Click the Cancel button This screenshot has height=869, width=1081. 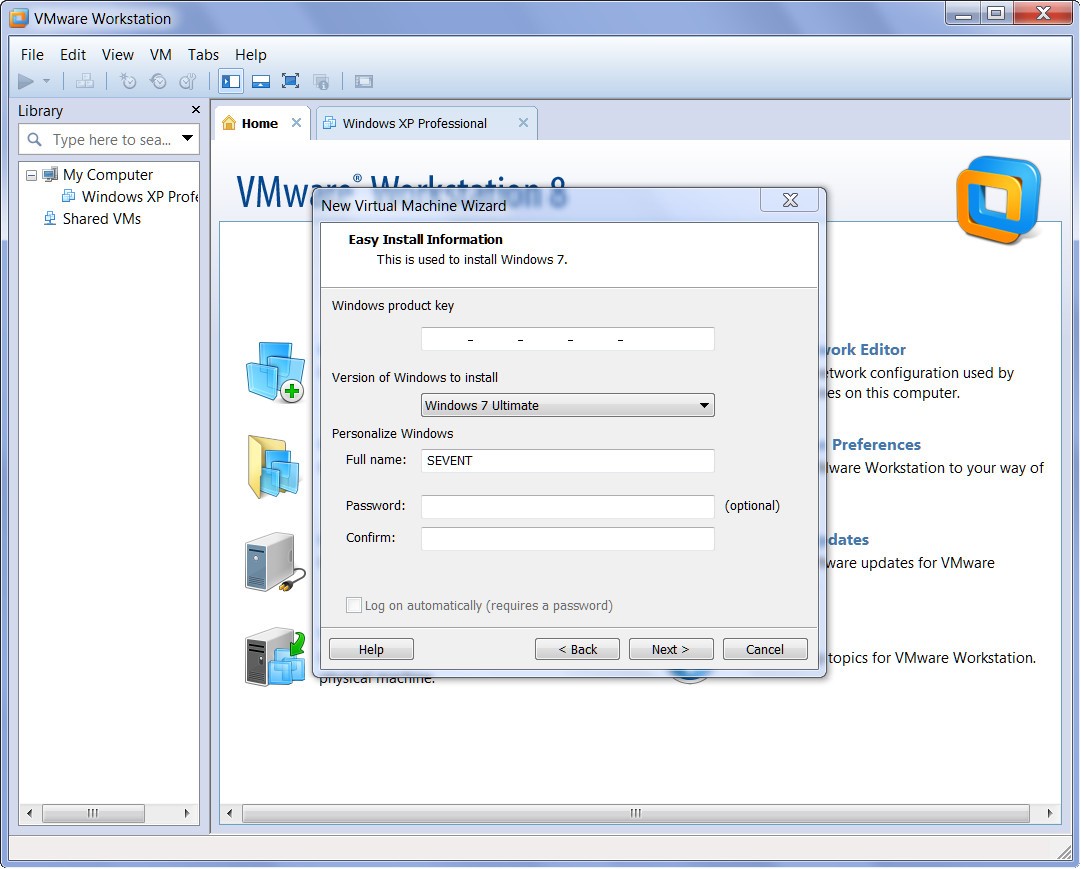(765, 649)
